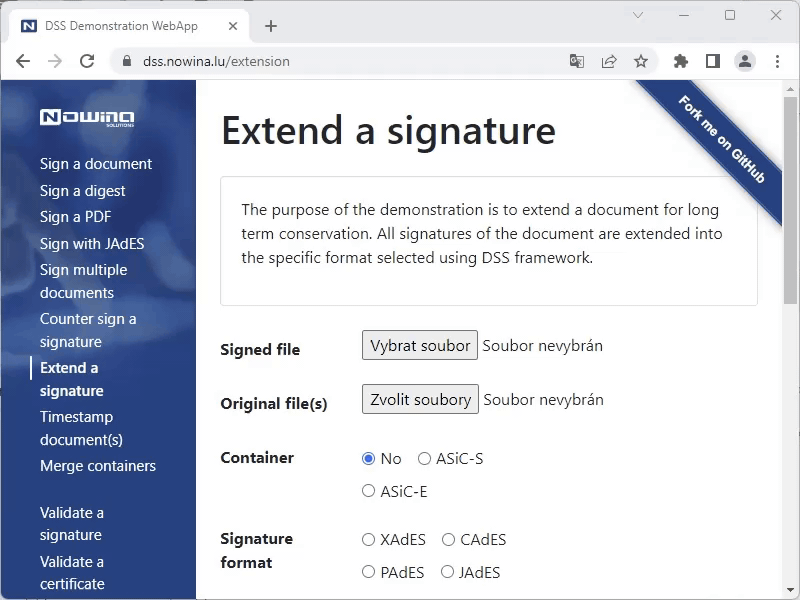Select the ASiC-E container radio button

tap(369, 491)
